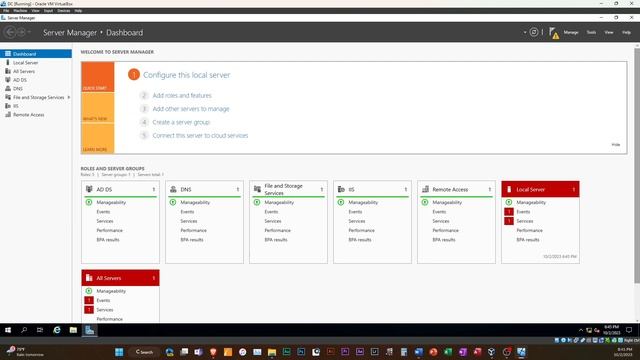Open the IIS sidebar icon
The image size is (640, 360).
pyautogui.click(x=7, y=106)
